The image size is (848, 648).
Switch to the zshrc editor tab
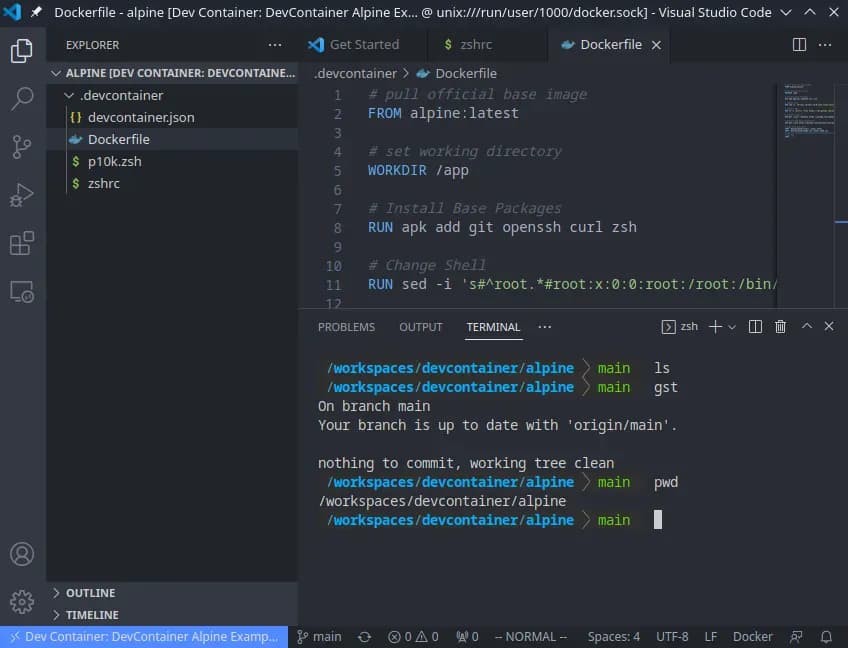[x=486, y=45]
